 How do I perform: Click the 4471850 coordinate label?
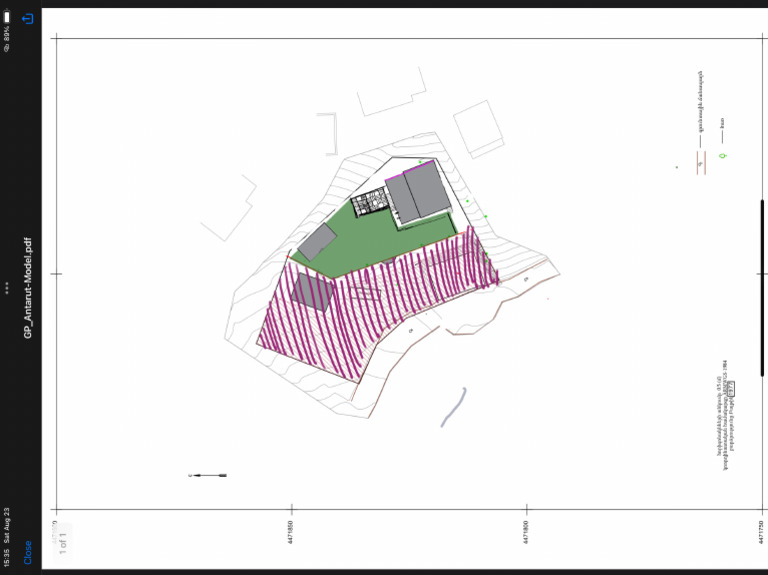coord(291,532)
